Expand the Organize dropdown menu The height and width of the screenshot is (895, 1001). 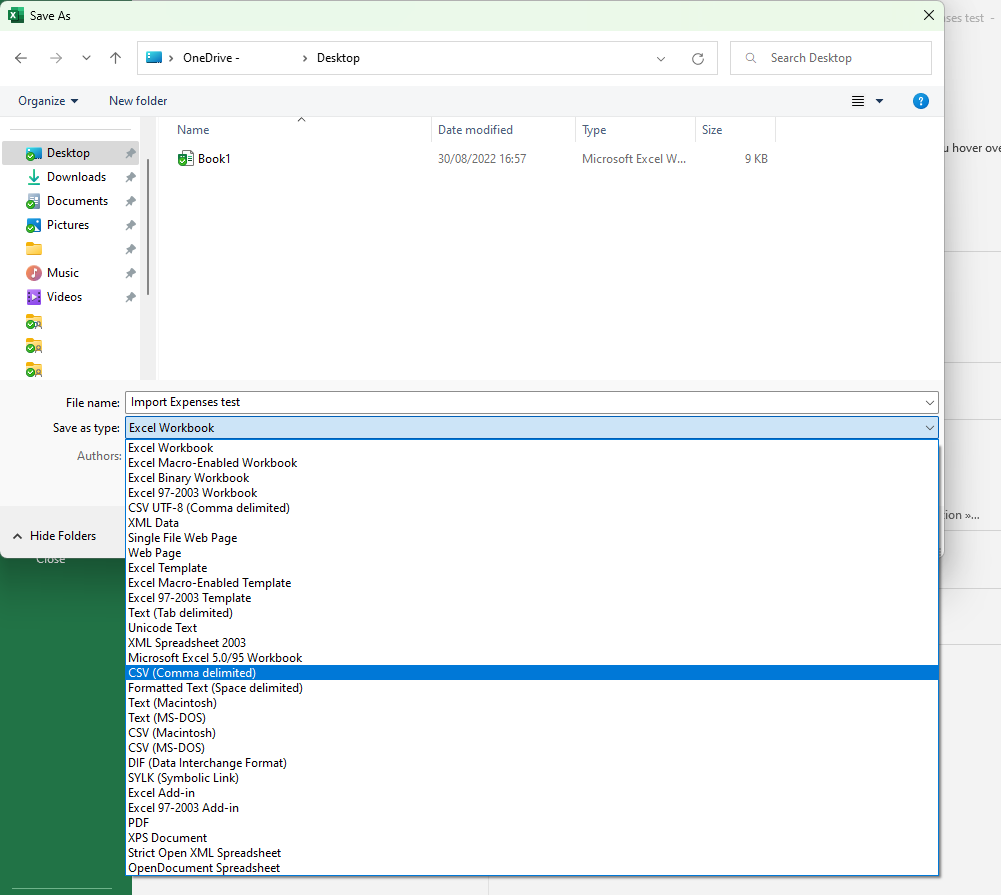[48, 101]
